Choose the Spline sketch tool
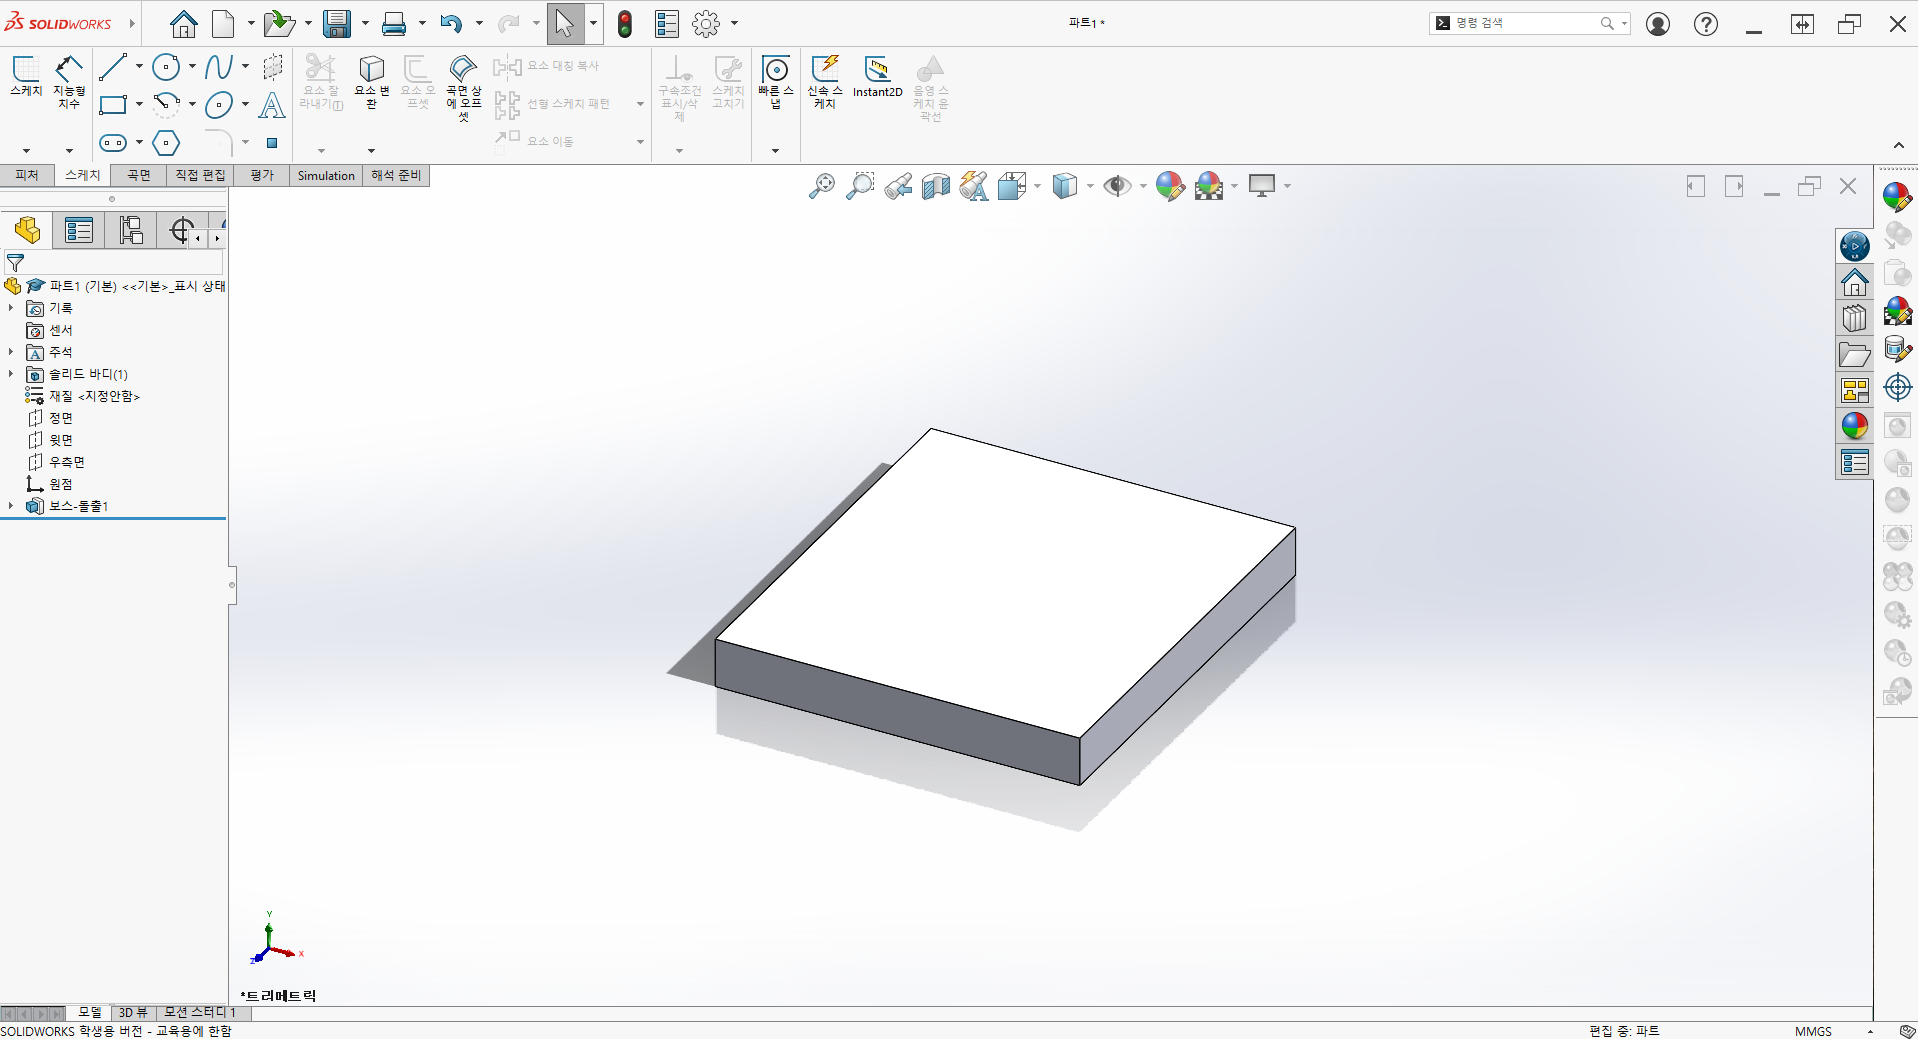The height and width of the screenshot is (1039, 1918). point(217,68)
